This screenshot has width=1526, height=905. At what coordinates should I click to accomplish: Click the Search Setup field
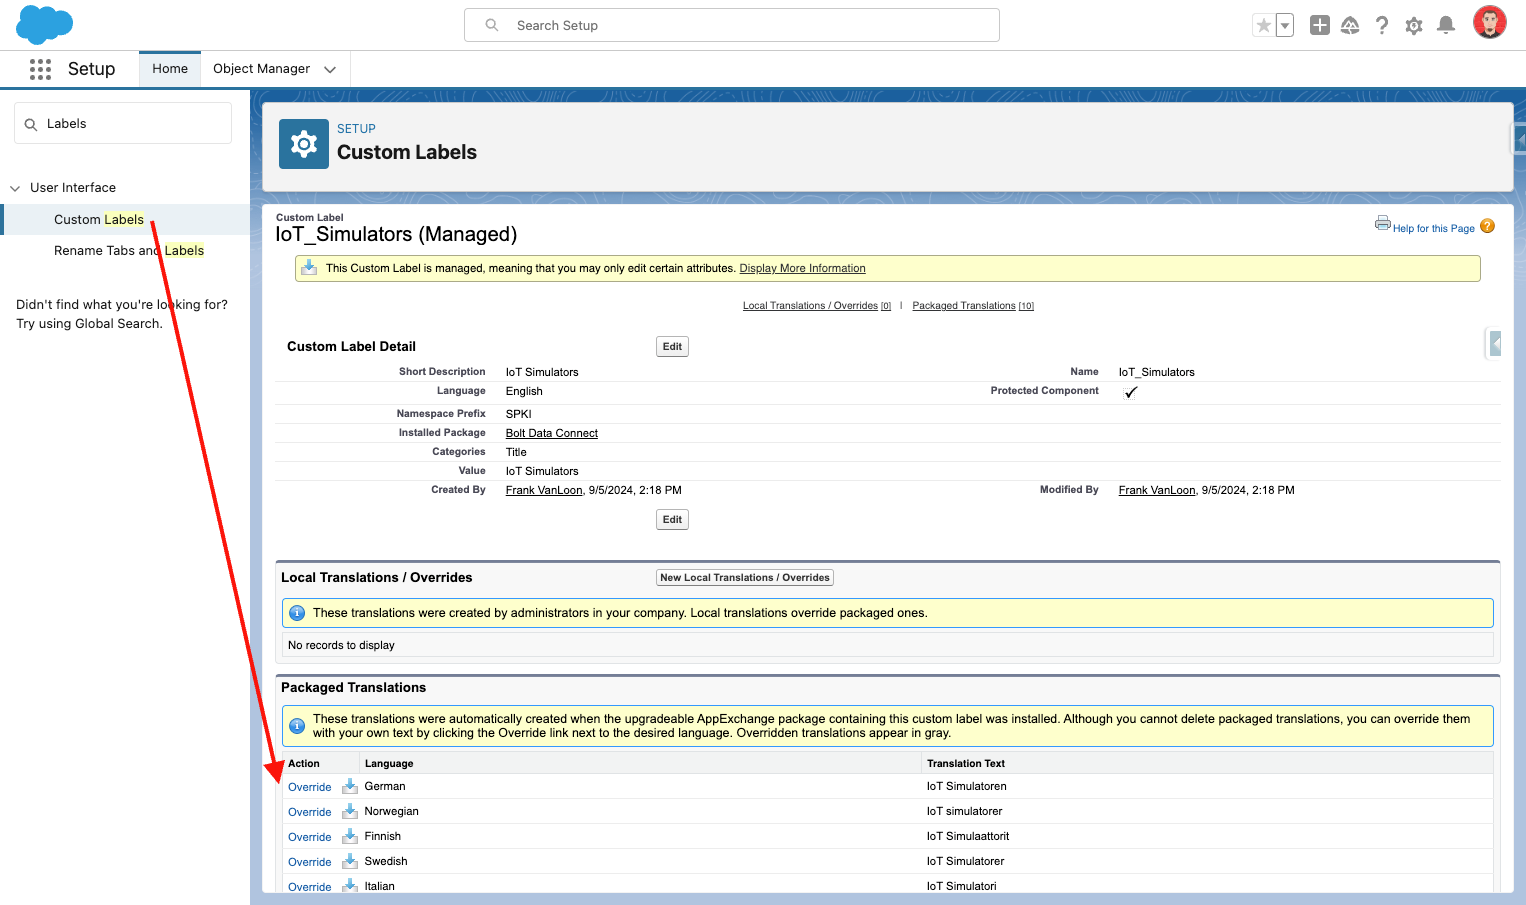(x=732, y=25)
